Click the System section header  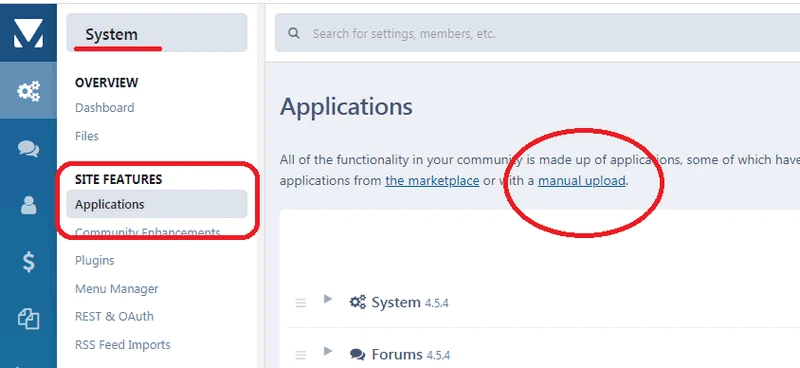click(x=157, y=33)
